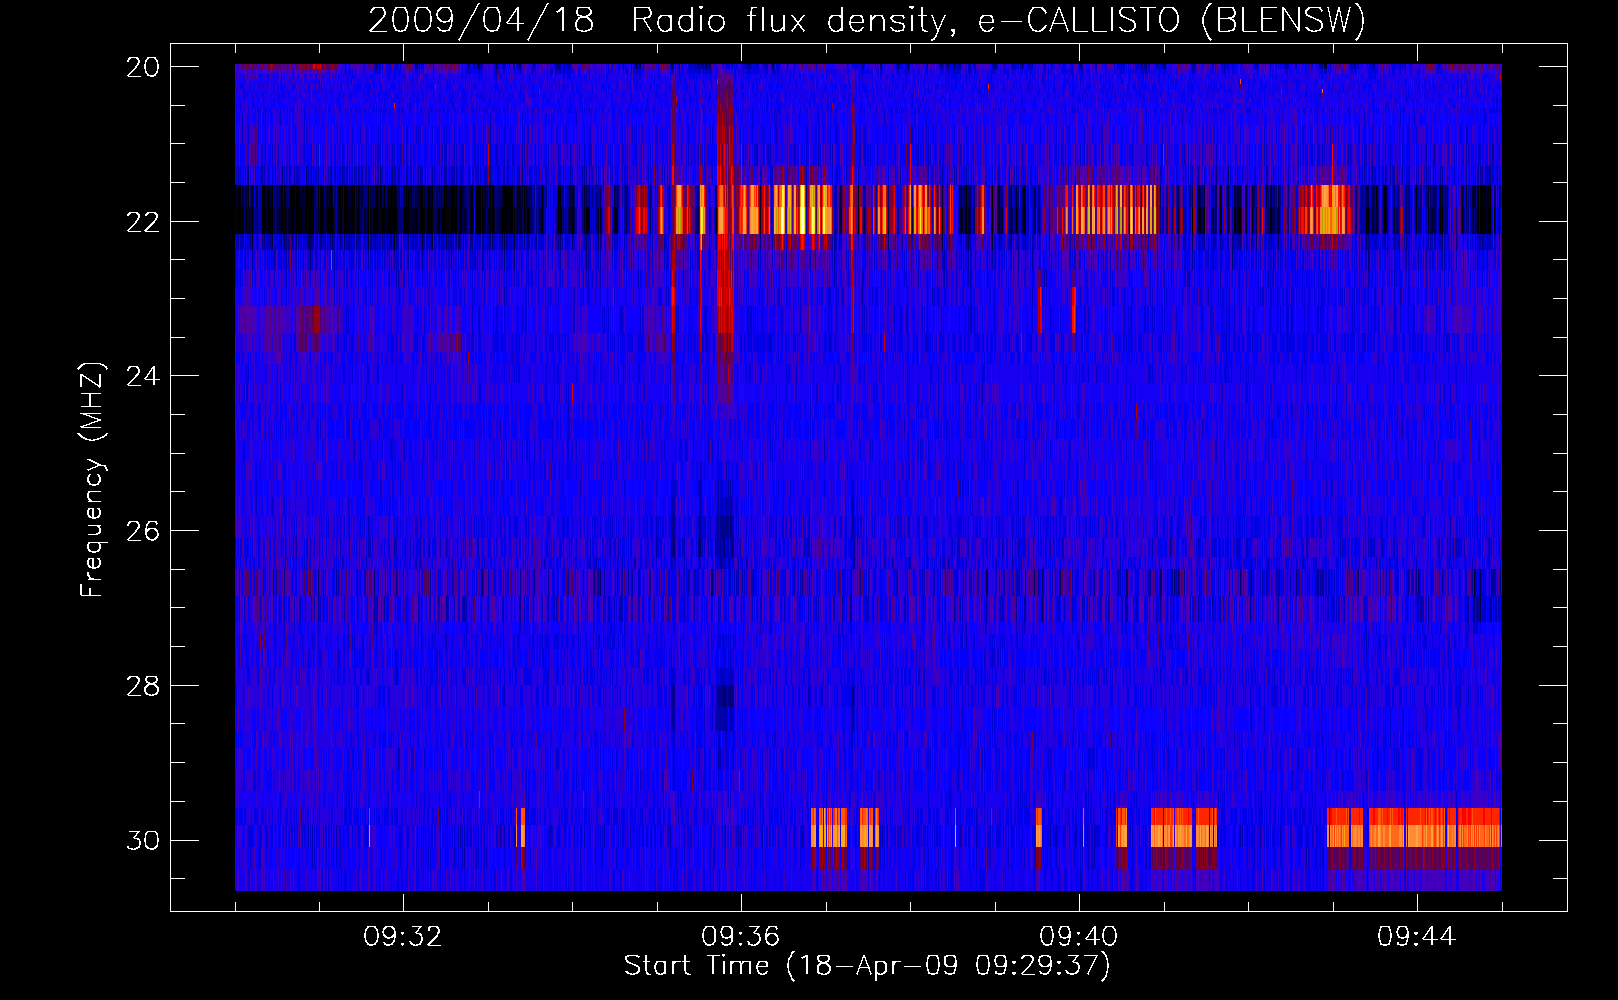Image resolution: width=1618 pixels, height=1000 pixels.
Task: Click the 09:32 time tick label
Action: pyautogui.click(x=403, y=937)
